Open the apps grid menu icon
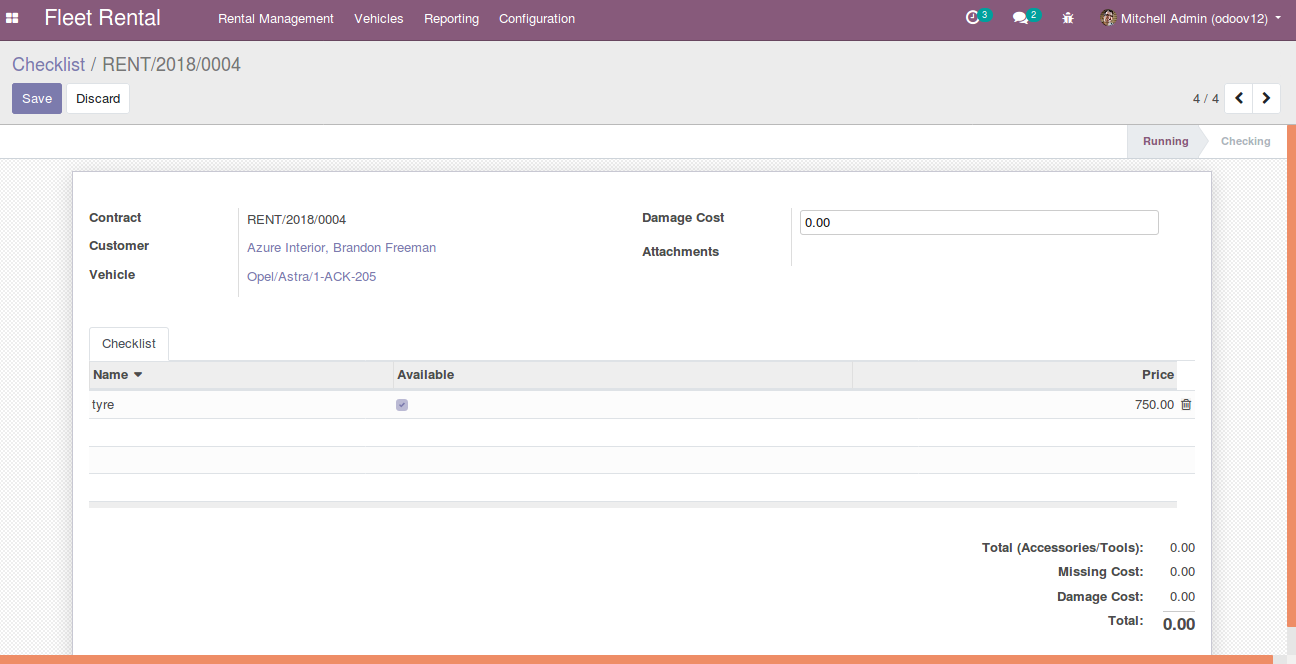This screenshot has height=664, width=1296. [x=12, y=18]
